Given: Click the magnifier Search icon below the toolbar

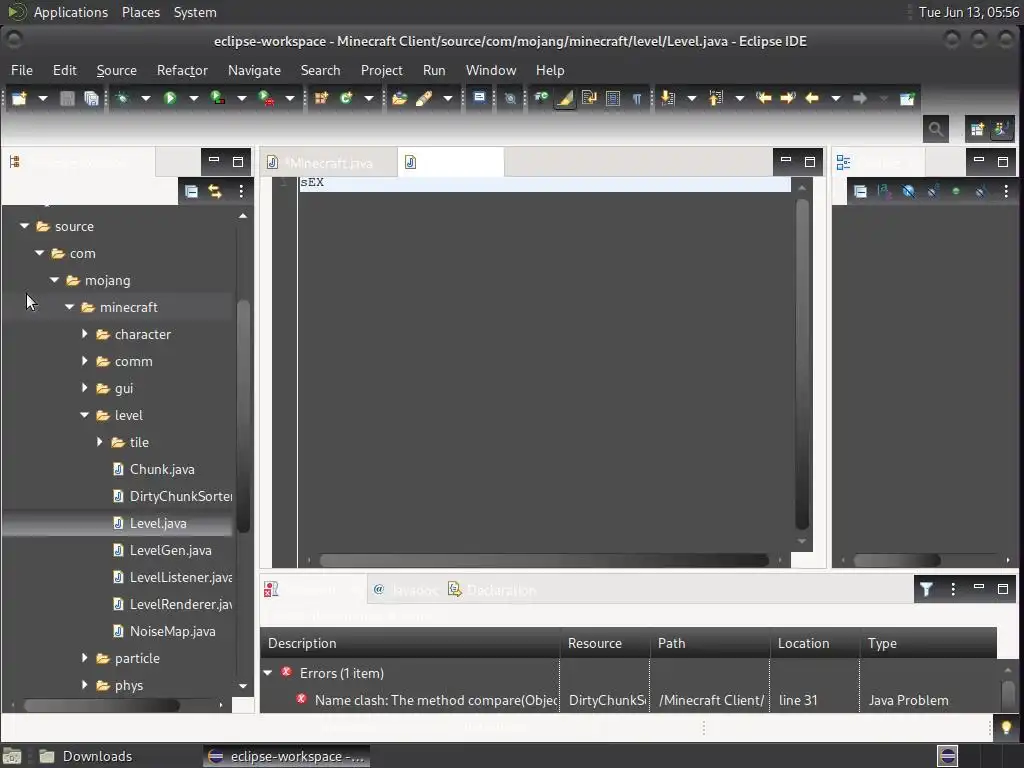Looking at the screenshot, I should click(936, 129).
